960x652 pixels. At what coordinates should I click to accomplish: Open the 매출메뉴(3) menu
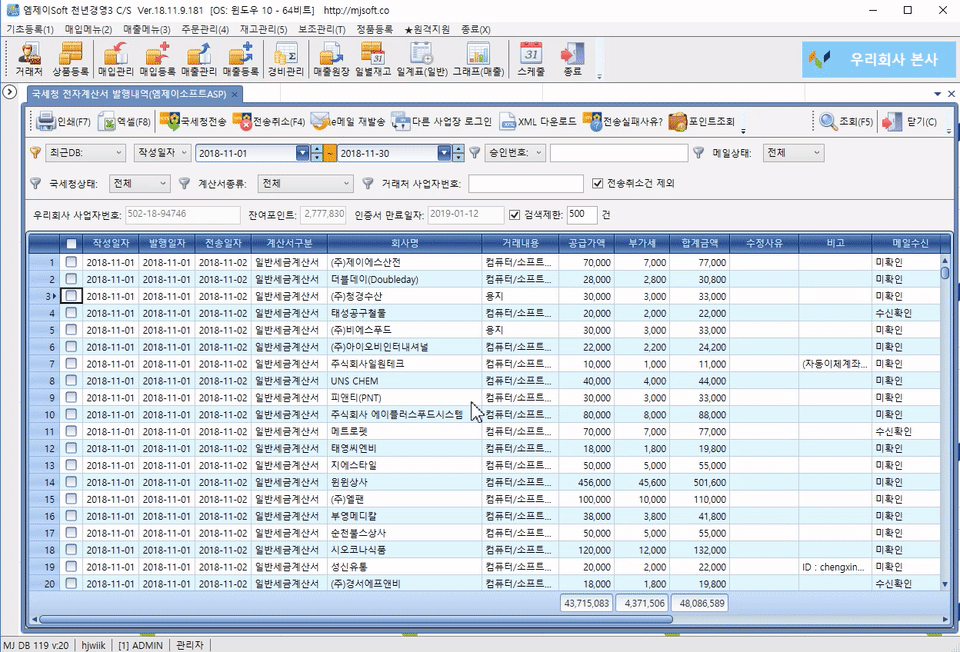(146, 29)
